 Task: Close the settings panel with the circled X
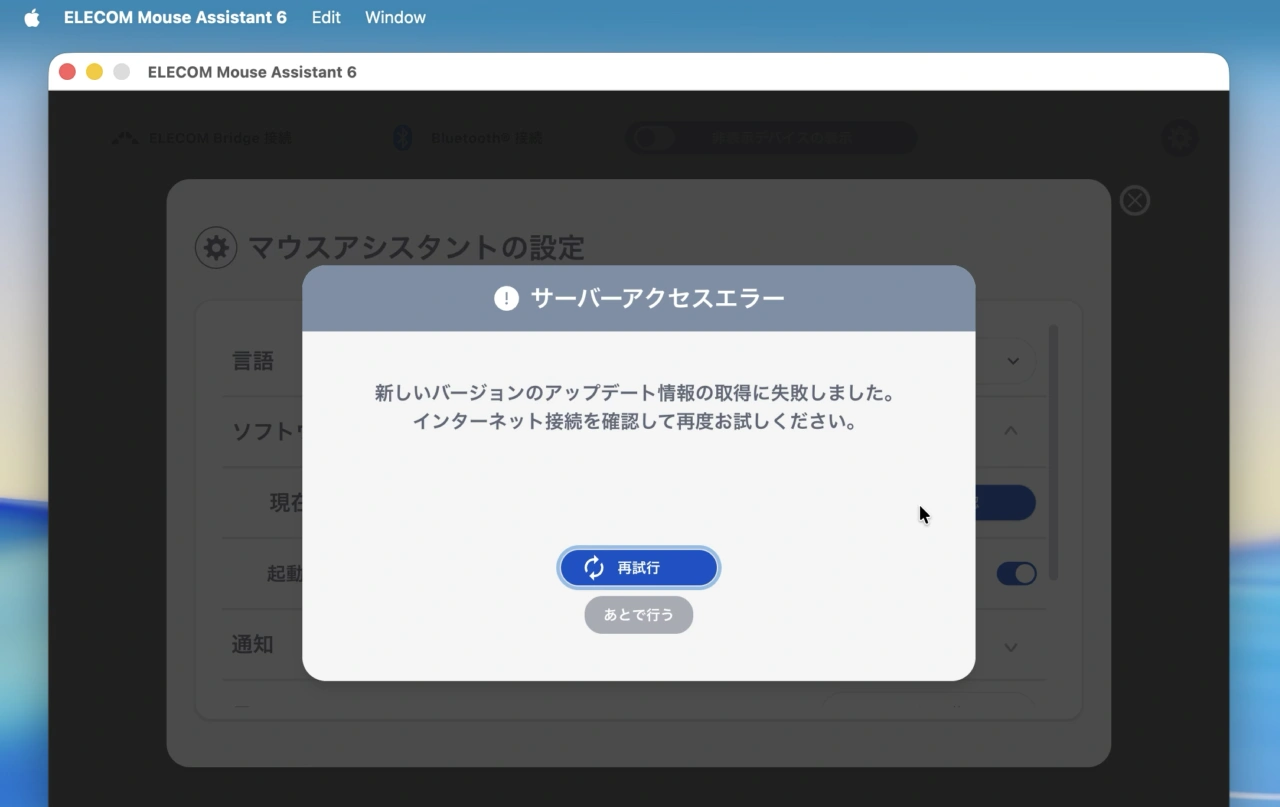point(1135,201)
